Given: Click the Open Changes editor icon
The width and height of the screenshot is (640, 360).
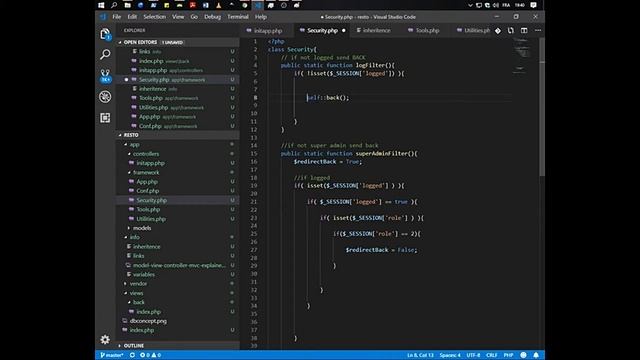Looking at the screenshot, I should [x=511, y=31].
